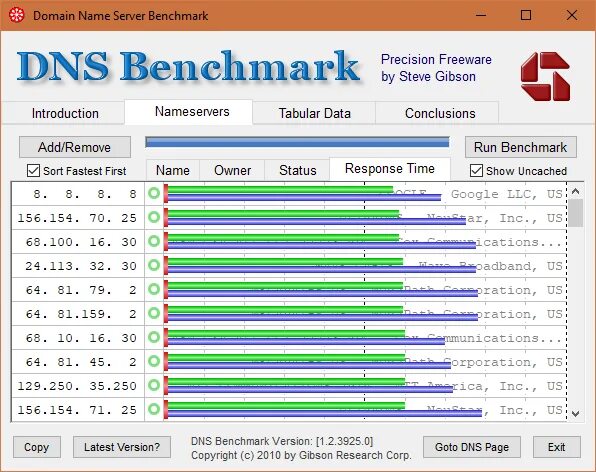Select the Owner sub-tab

[232, 170]
